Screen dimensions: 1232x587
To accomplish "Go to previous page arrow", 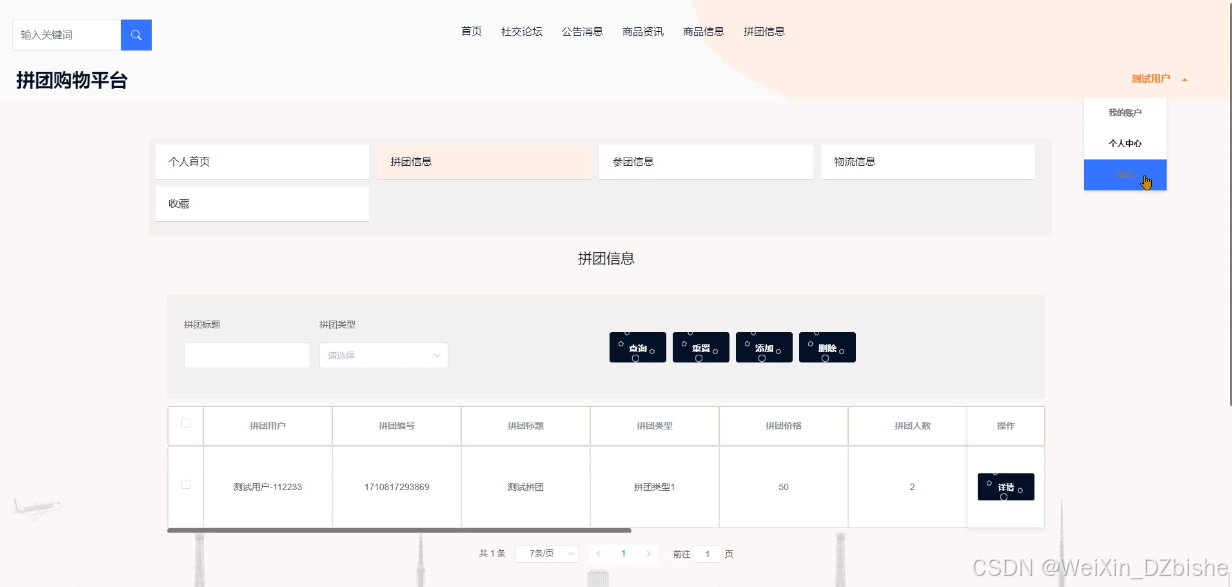I will pyautogui.click(x=598, y=553).
